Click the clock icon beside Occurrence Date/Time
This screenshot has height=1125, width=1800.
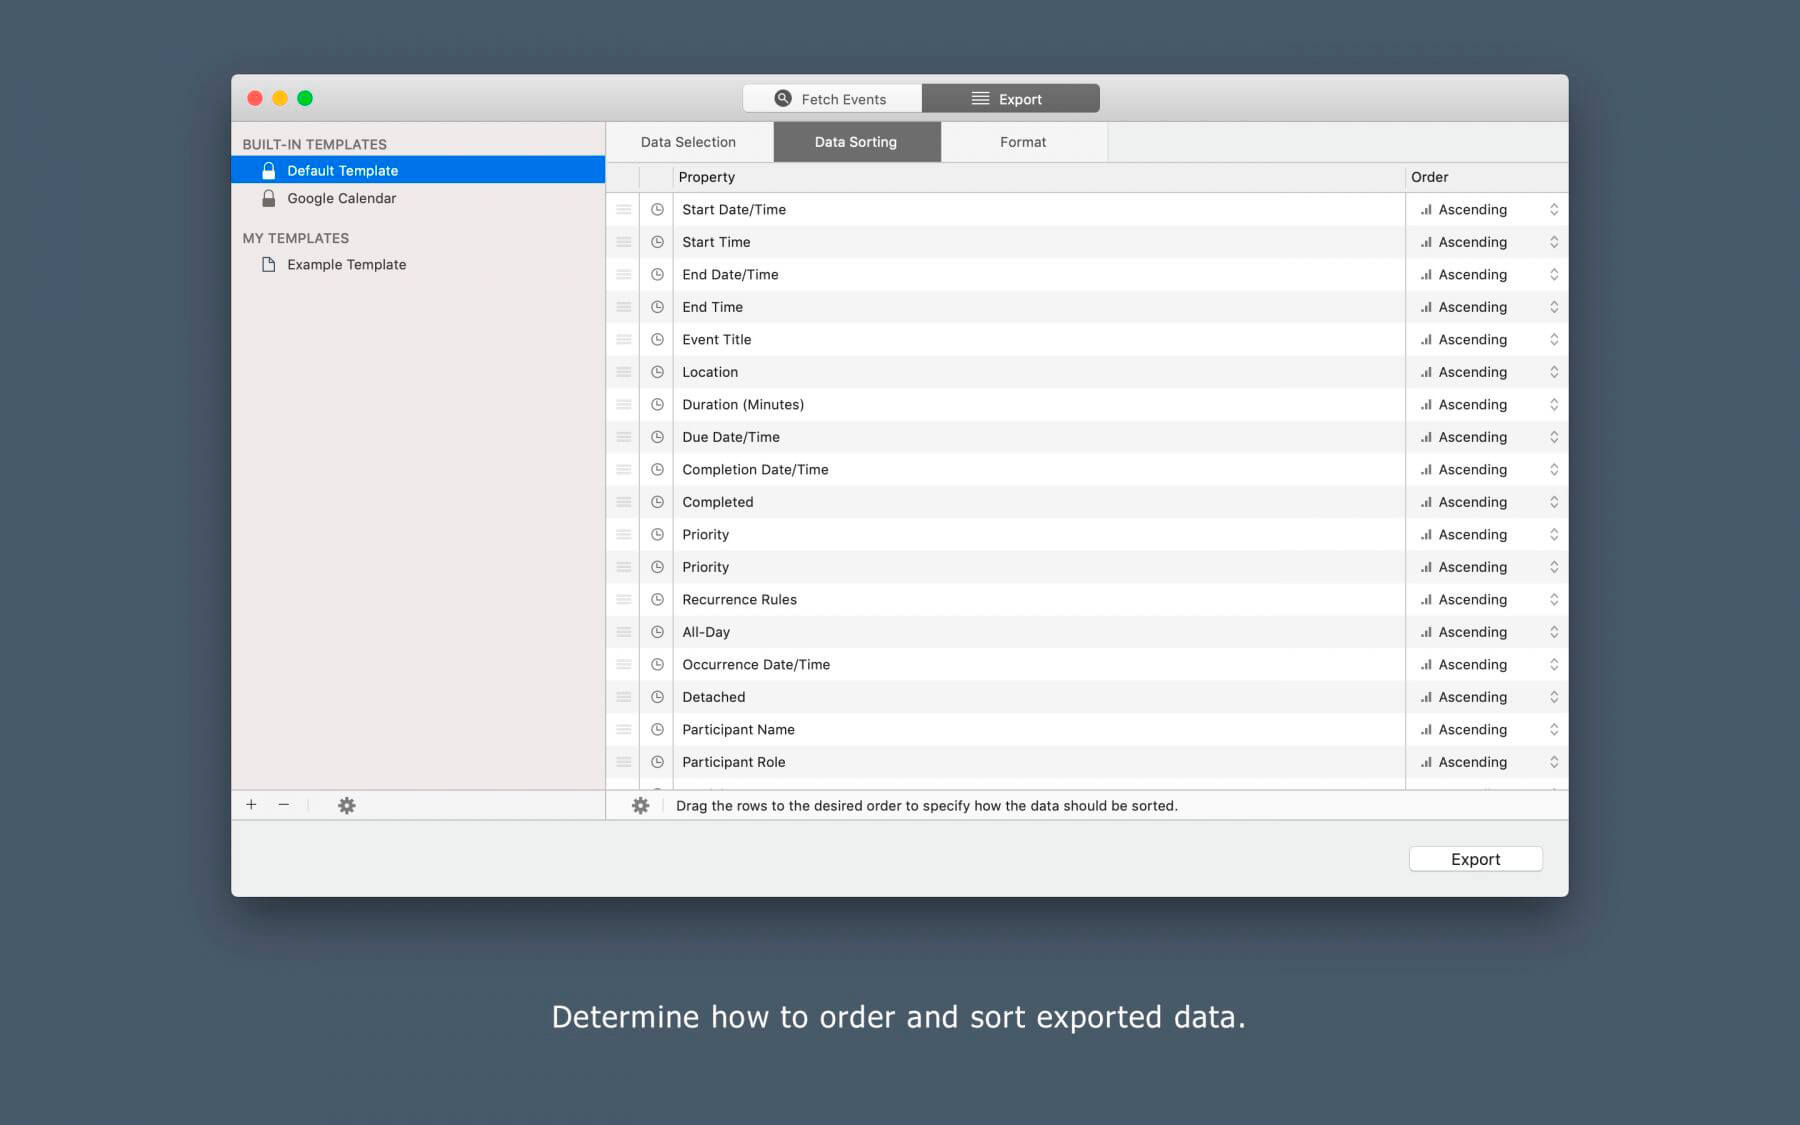pyautogui.click(x=657, y=664)
